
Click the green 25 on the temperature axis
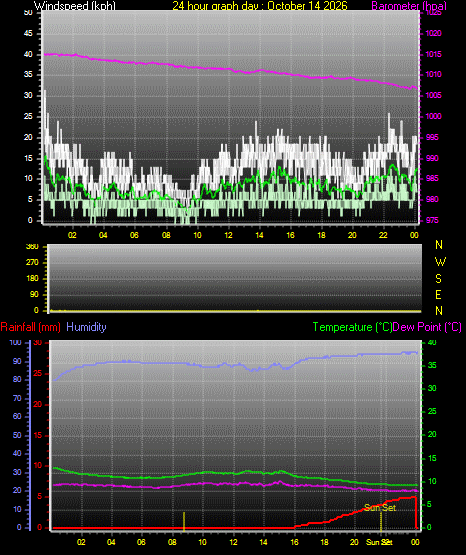pyautogui.click(x=432, y=412)
